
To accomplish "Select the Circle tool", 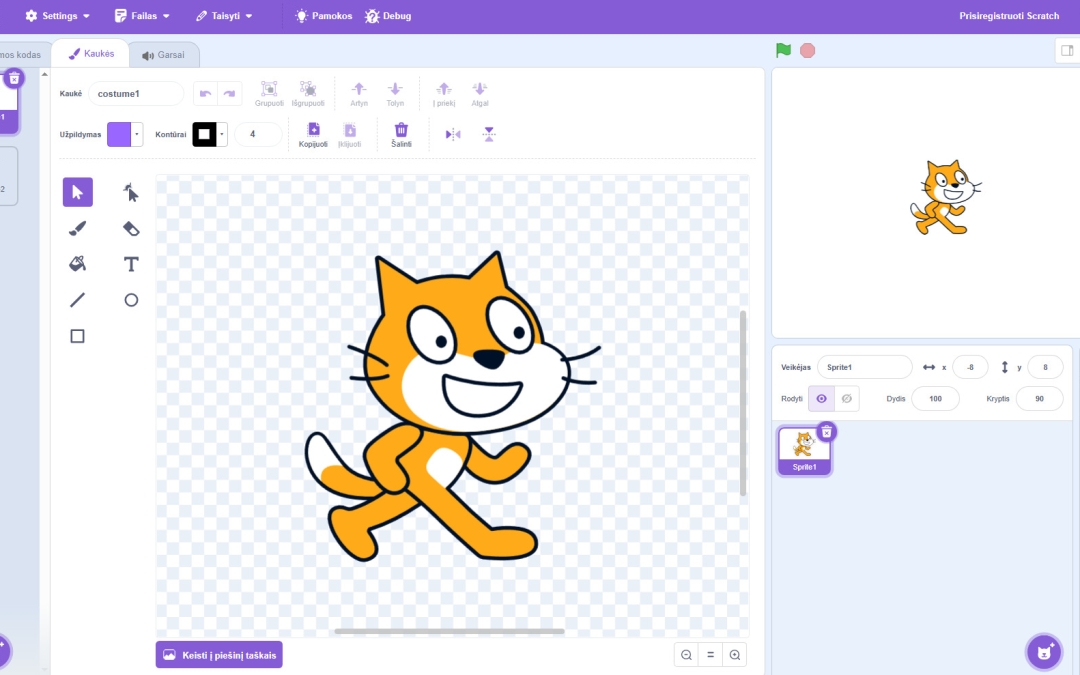I will (x=131, y=300).
